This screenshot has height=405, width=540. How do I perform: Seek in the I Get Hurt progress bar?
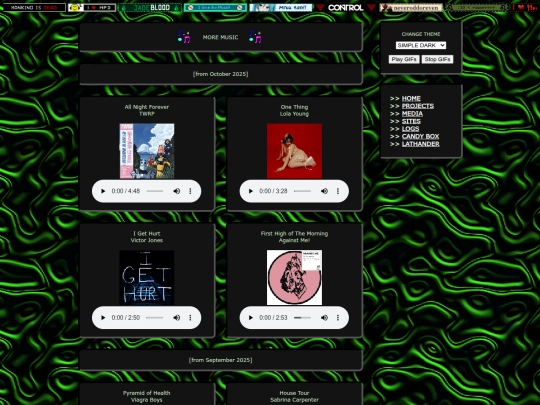point(155,318)
